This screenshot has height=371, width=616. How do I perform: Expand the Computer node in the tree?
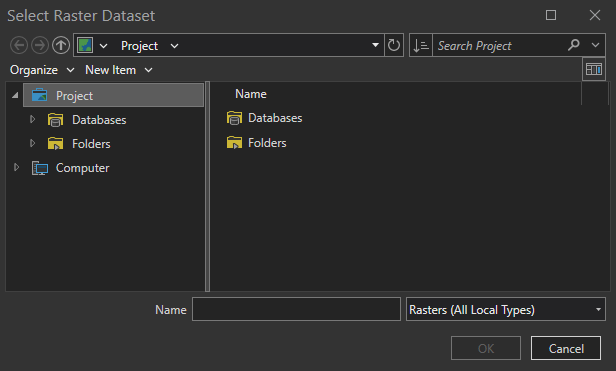point(16,167)
